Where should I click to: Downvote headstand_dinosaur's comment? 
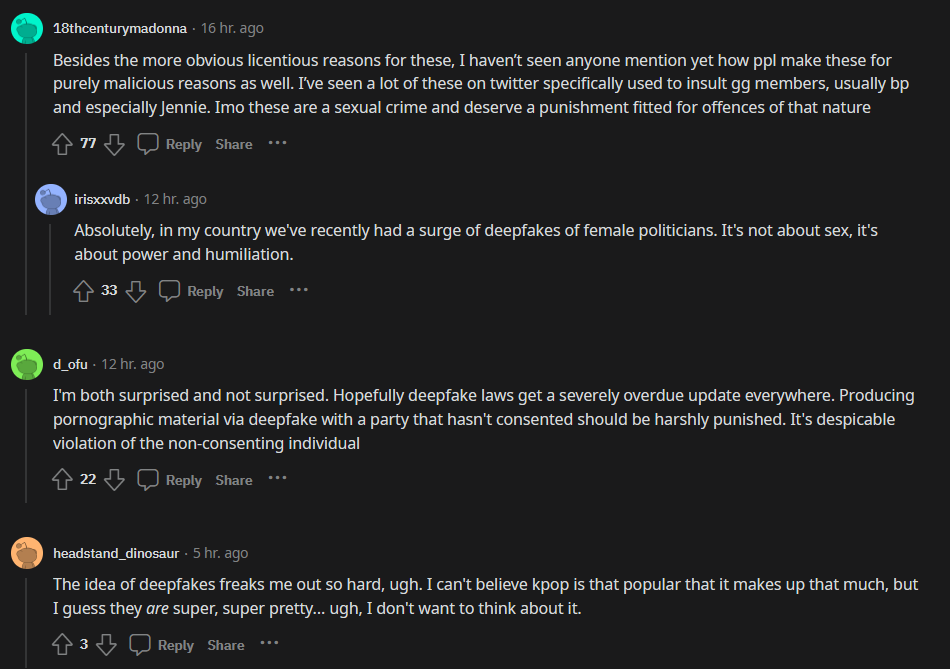107,645
